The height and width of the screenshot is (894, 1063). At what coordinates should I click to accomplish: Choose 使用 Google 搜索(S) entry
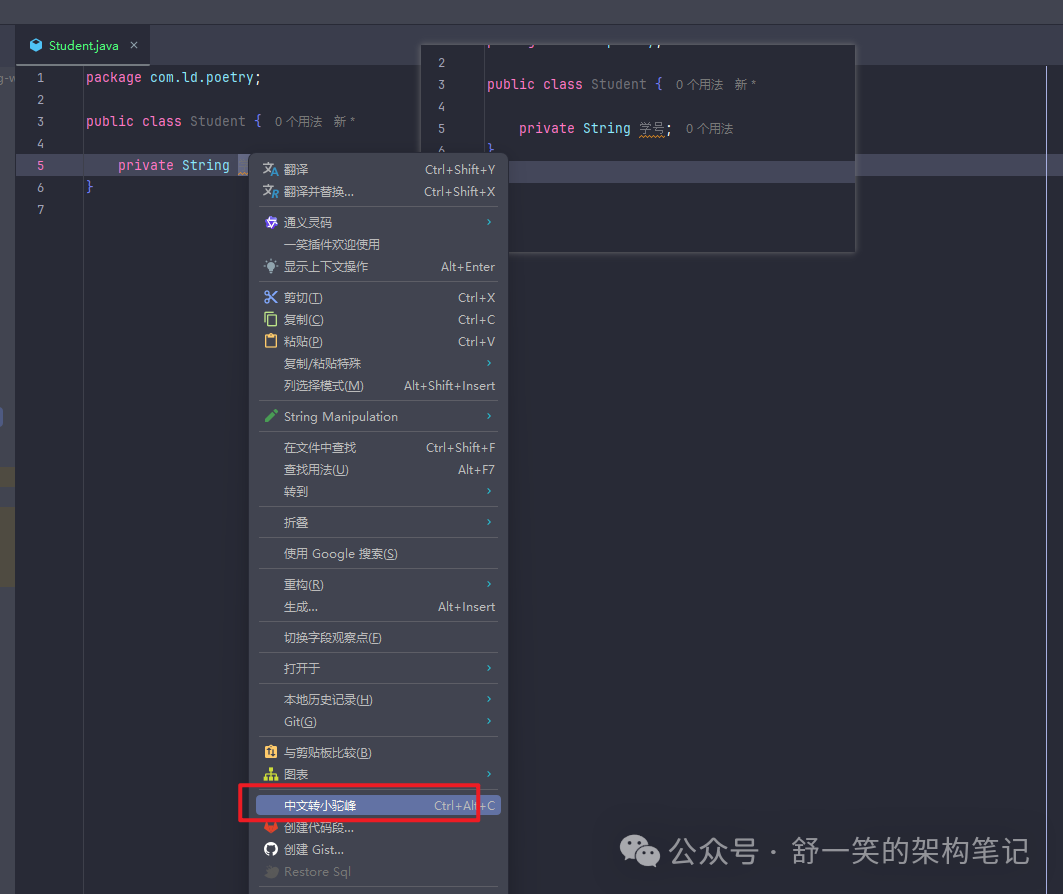click(378, 554)
